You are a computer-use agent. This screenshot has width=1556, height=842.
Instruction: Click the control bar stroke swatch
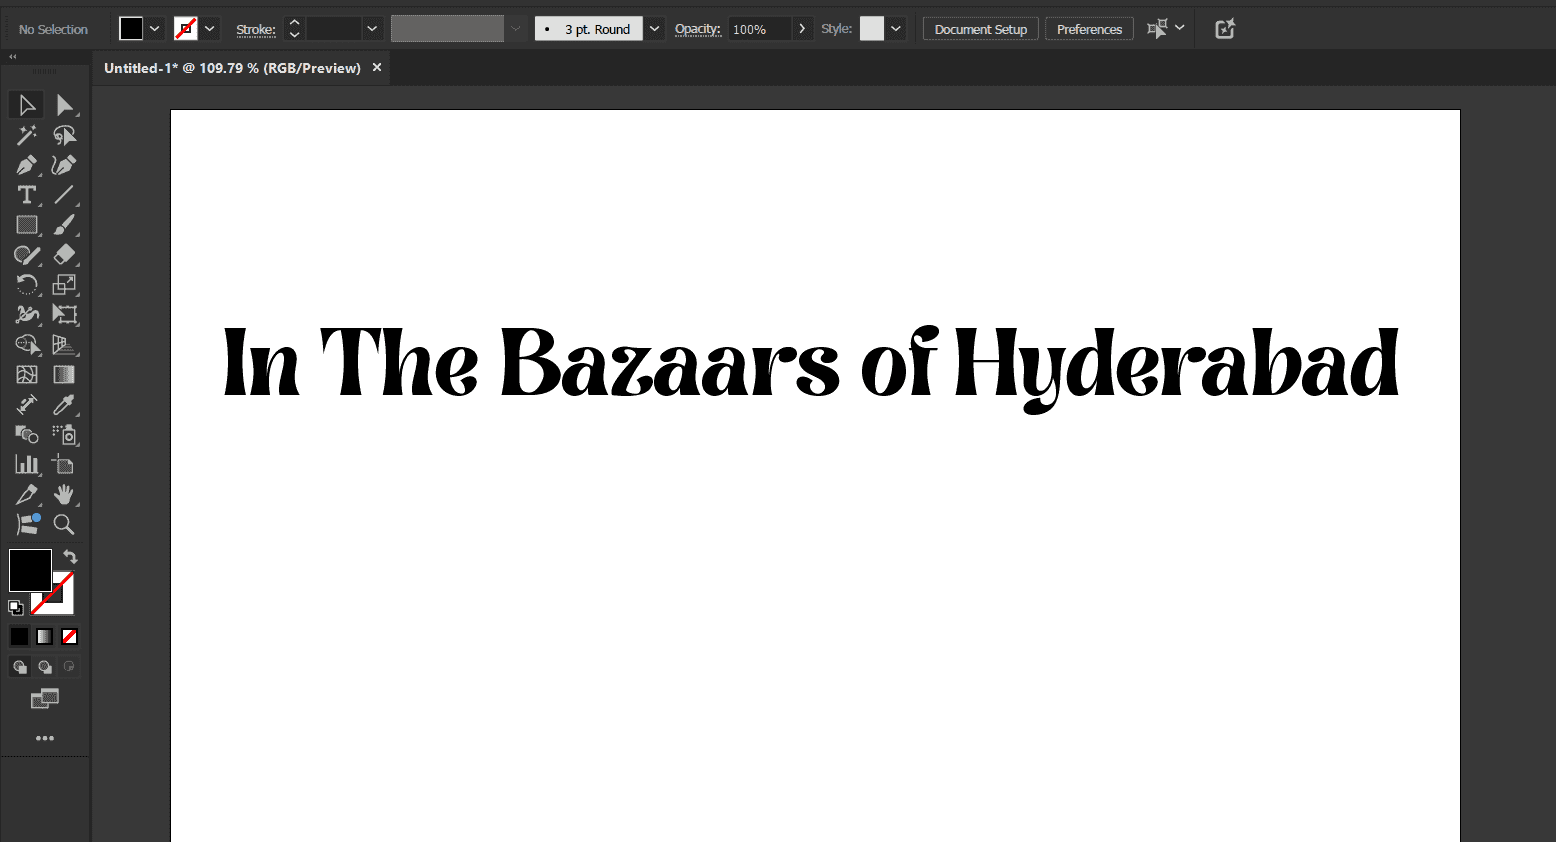coord(186,29)
